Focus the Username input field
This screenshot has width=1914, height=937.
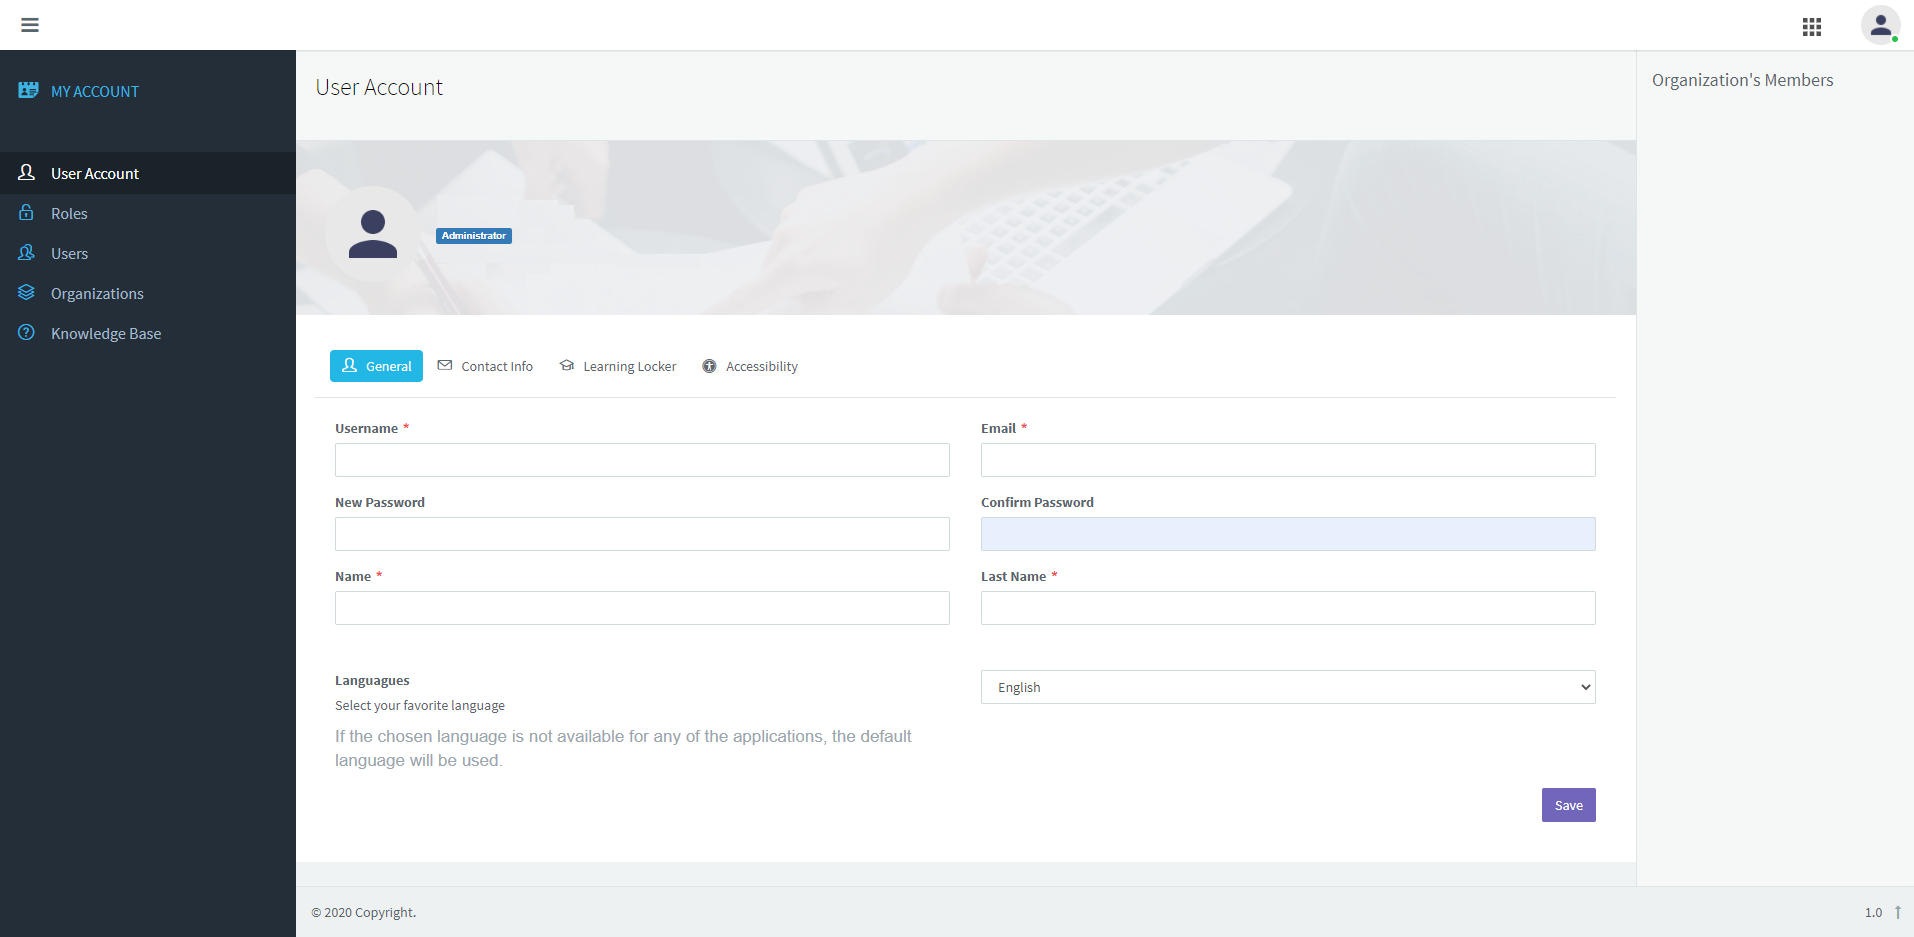[642, 460]
